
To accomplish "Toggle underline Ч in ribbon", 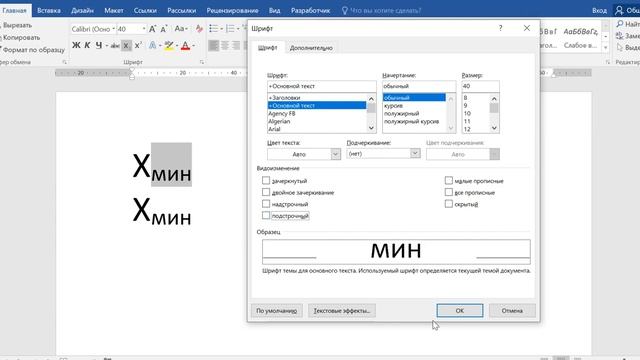I will coord(98,45).
